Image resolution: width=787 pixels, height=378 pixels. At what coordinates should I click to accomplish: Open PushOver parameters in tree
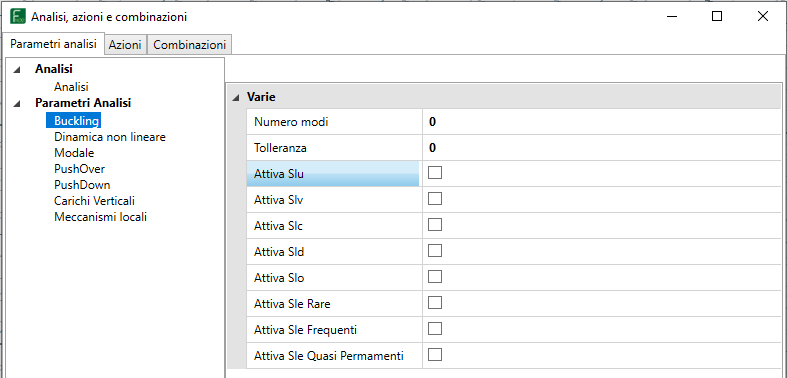click(79, 169)
